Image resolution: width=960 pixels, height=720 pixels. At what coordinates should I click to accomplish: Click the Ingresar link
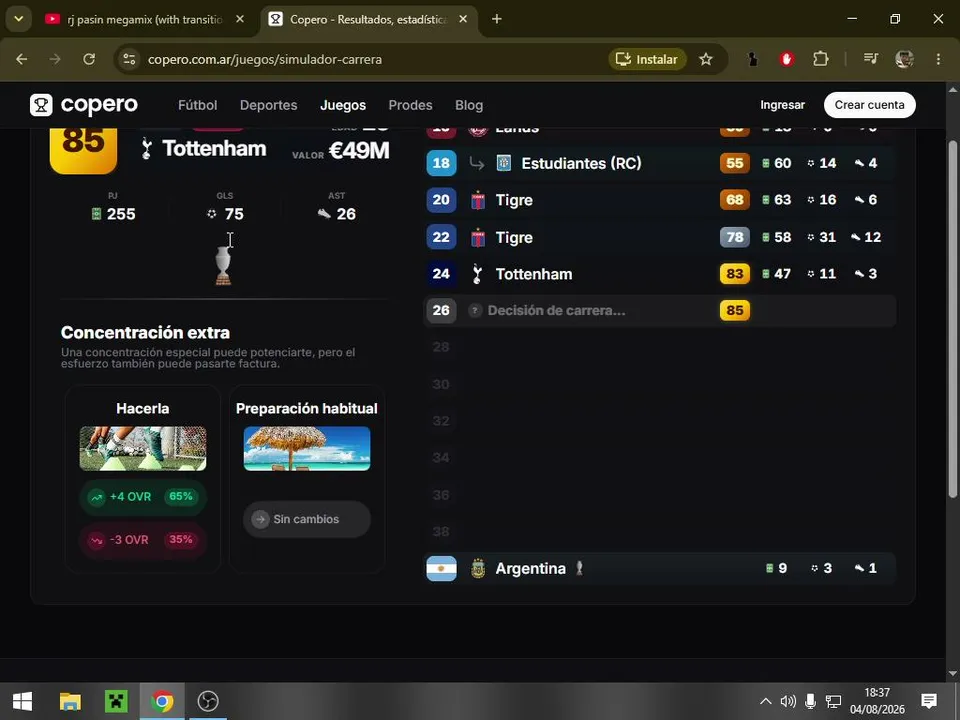pyautogui.click(x=782, y=105)
